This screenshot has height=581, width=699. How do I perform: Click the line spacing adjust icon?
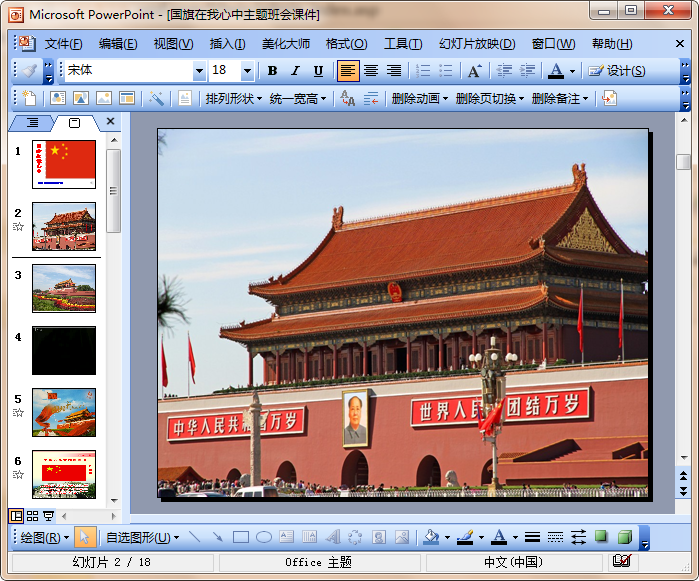[x=370, y=98]
